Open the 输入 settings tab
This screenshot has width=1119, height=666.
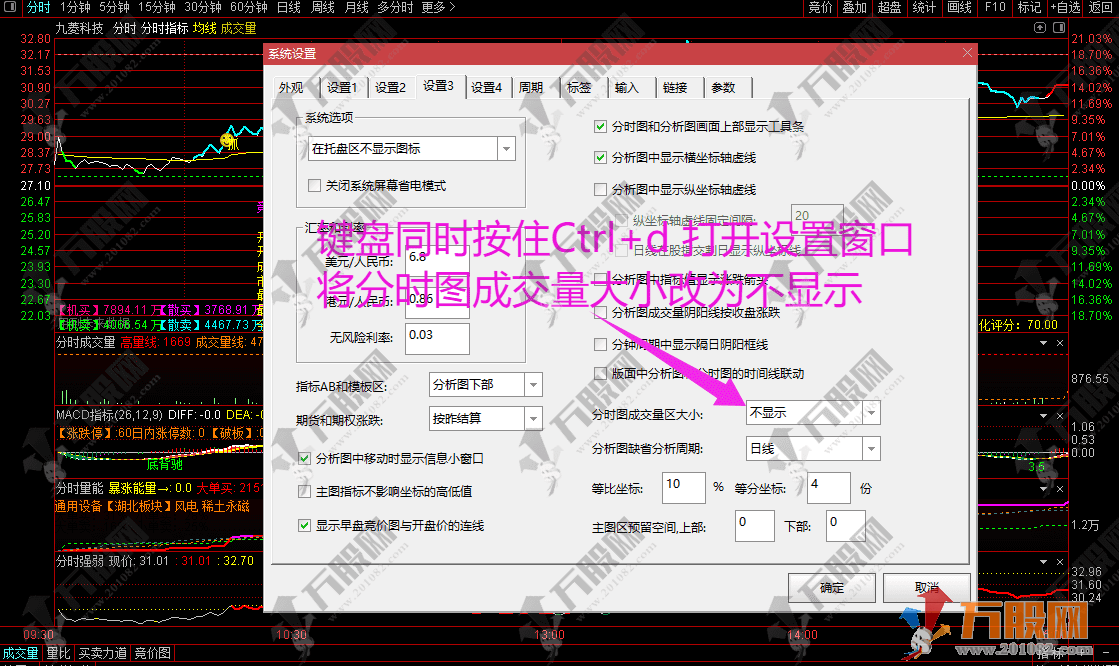coord(627,88)
